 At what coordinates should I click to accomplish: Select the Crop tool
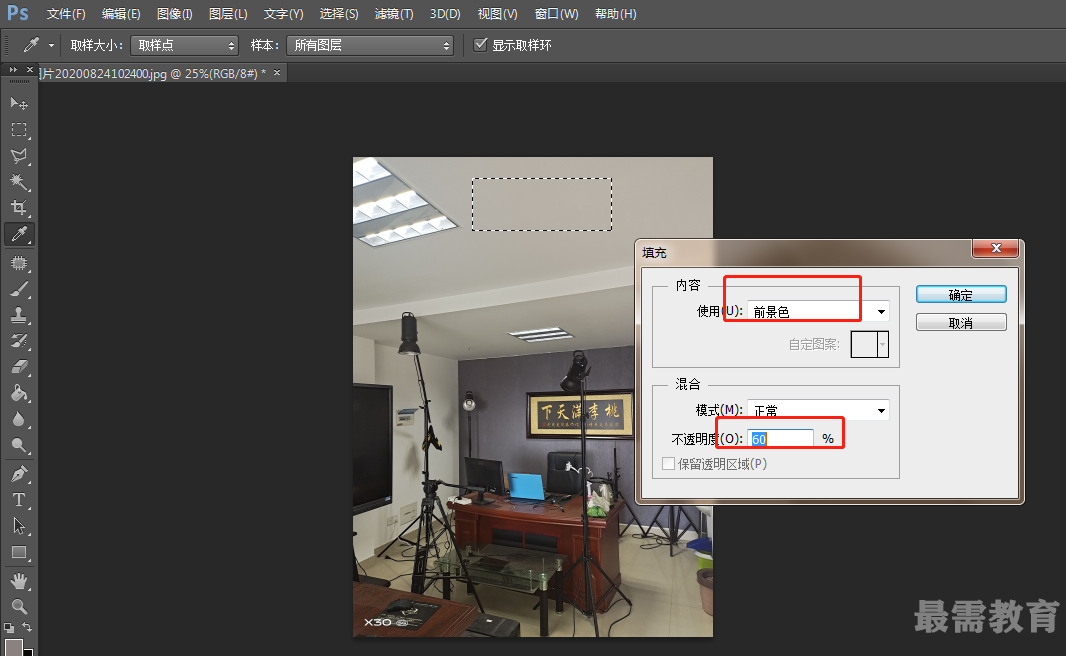tap(19, 207)
